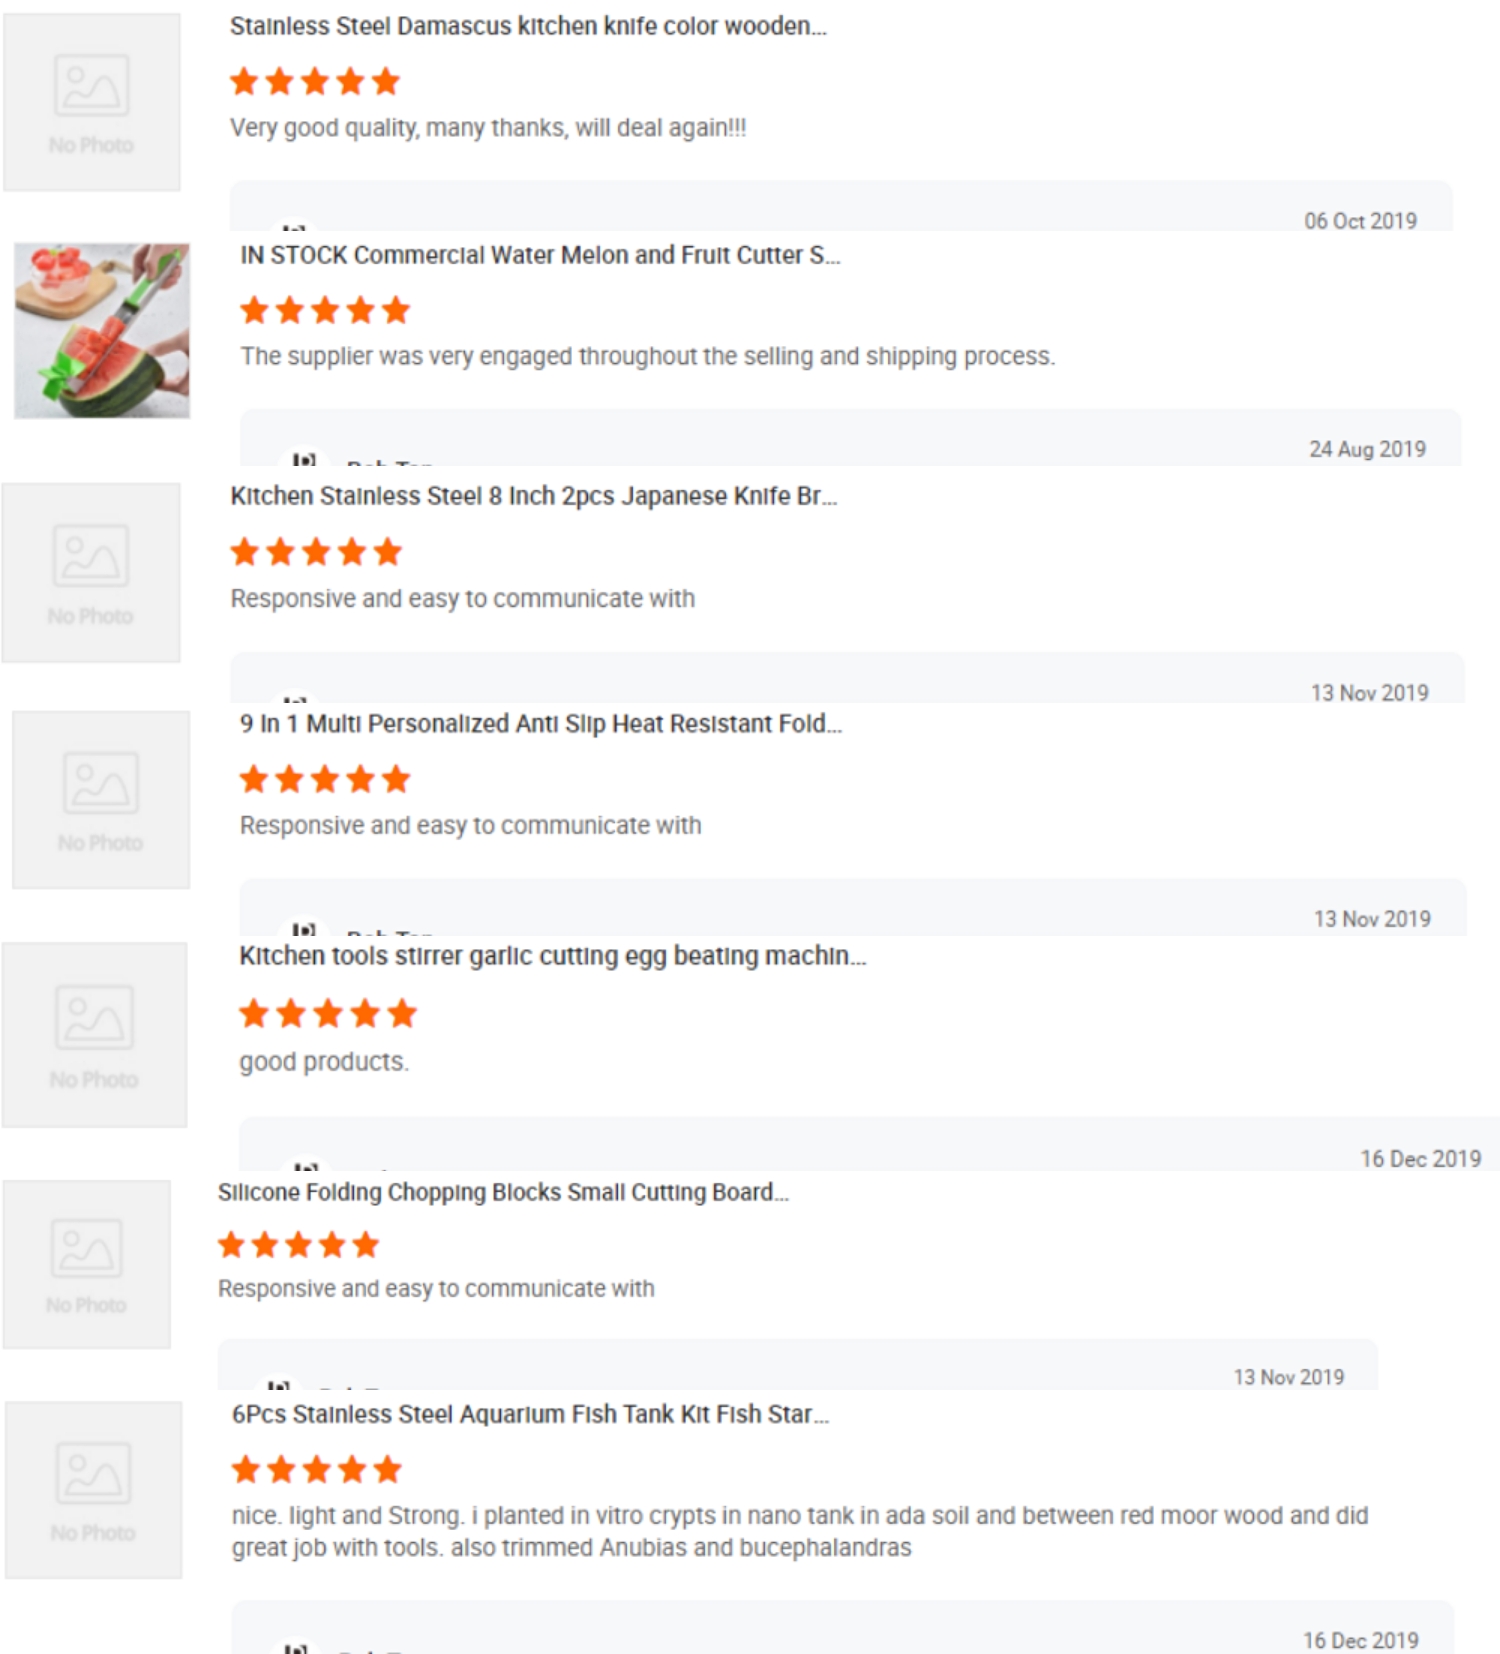Click the No Photo image beside garlic stirrer review
The width and height of the screenshot is (1500, 1654).
click(x=94, y=1035)
